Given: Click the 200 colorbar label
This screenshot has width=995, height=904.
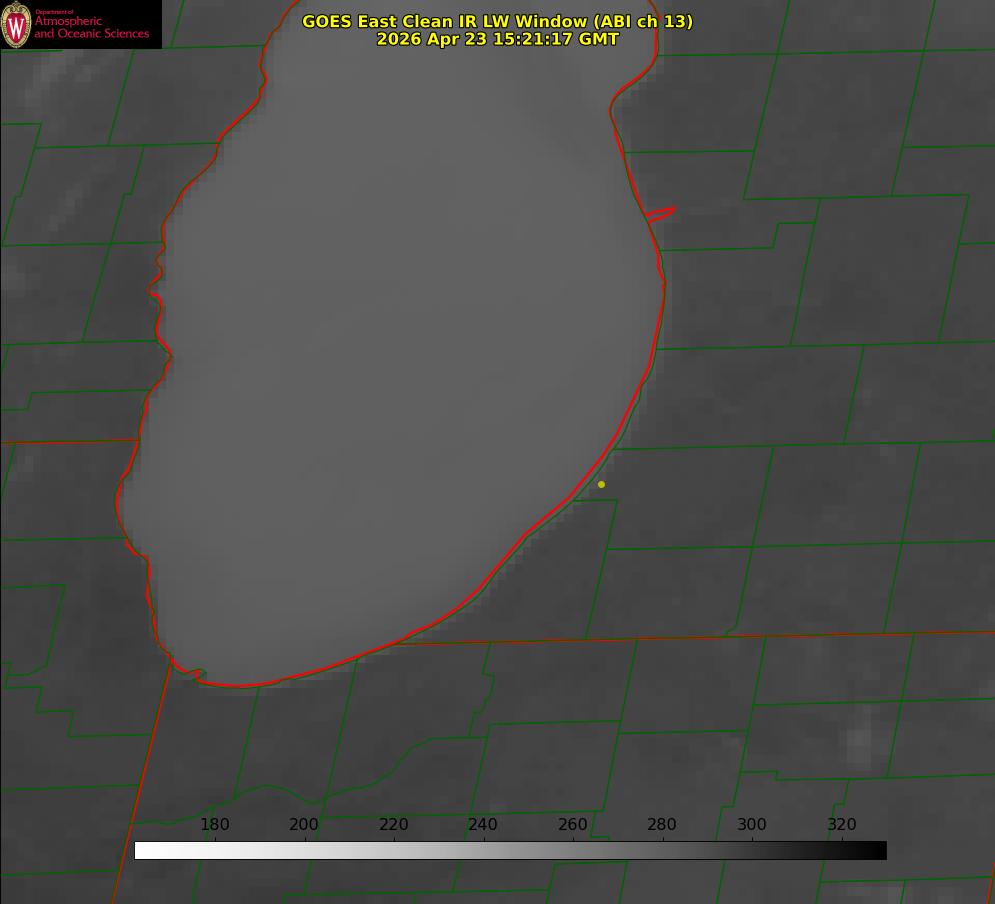Looking at the screenshot, I should (x=304, y=824).
